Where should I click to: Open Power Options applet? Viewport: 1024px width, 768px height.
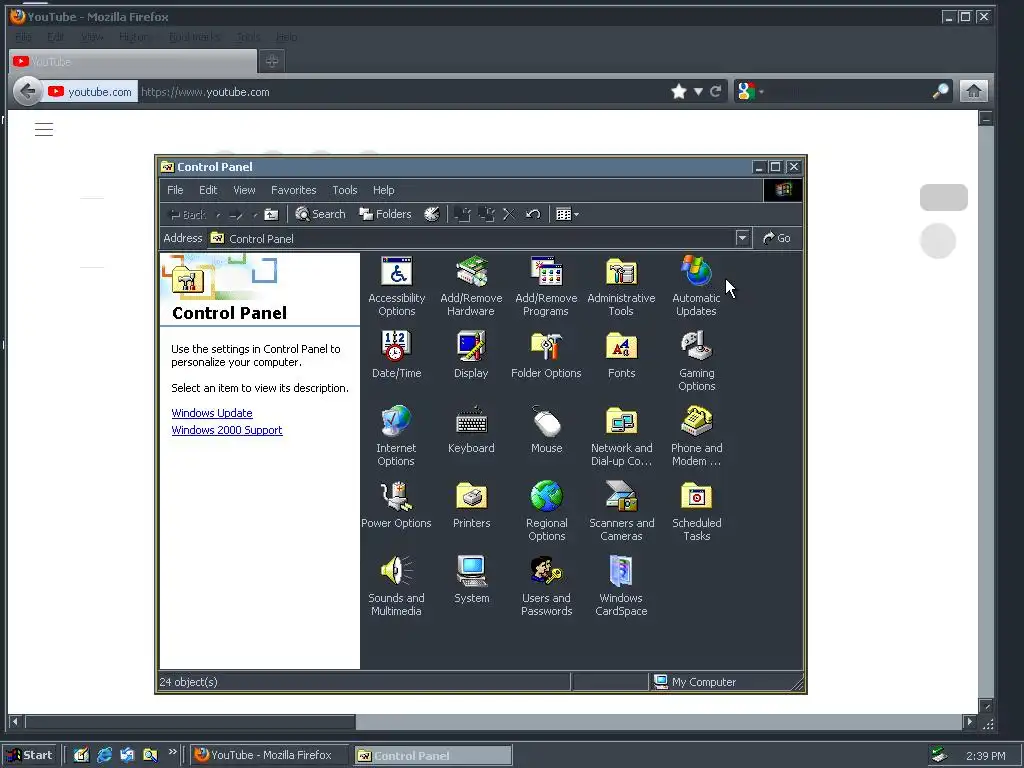point(396,505)
